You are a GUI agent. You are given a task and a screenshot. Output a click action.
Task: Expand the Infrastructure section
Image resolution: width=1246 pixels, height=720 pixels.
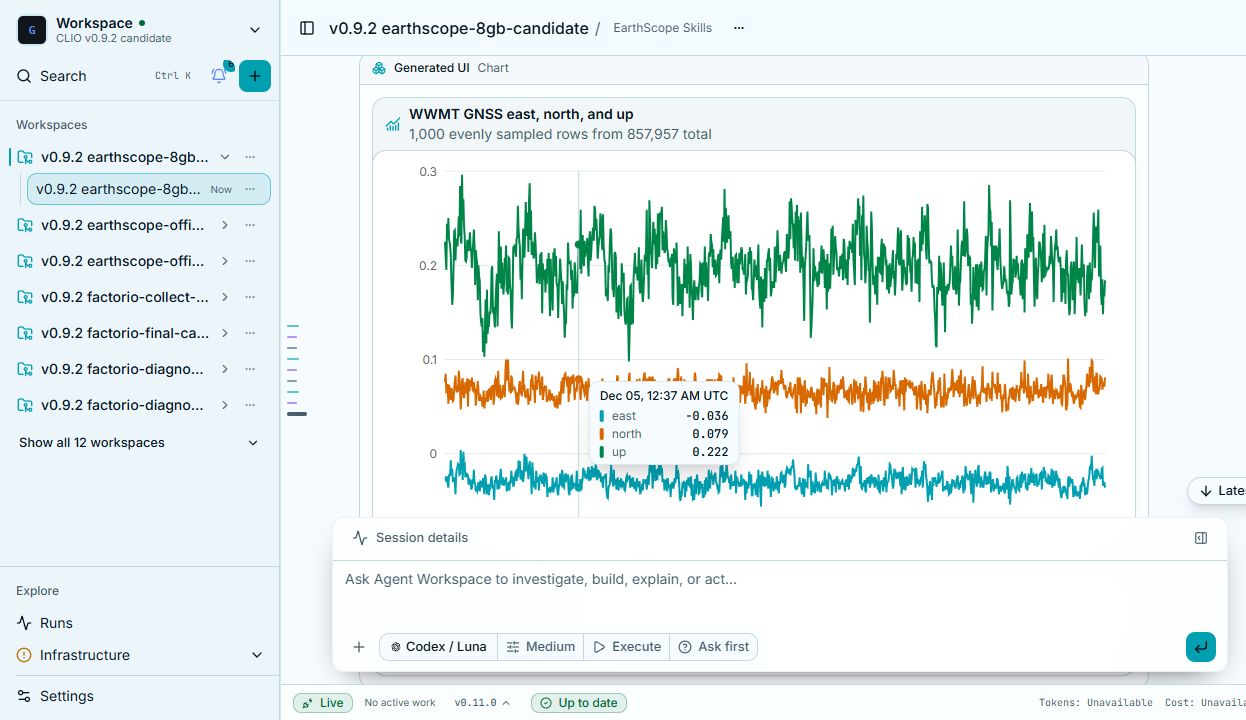[139, 655]
